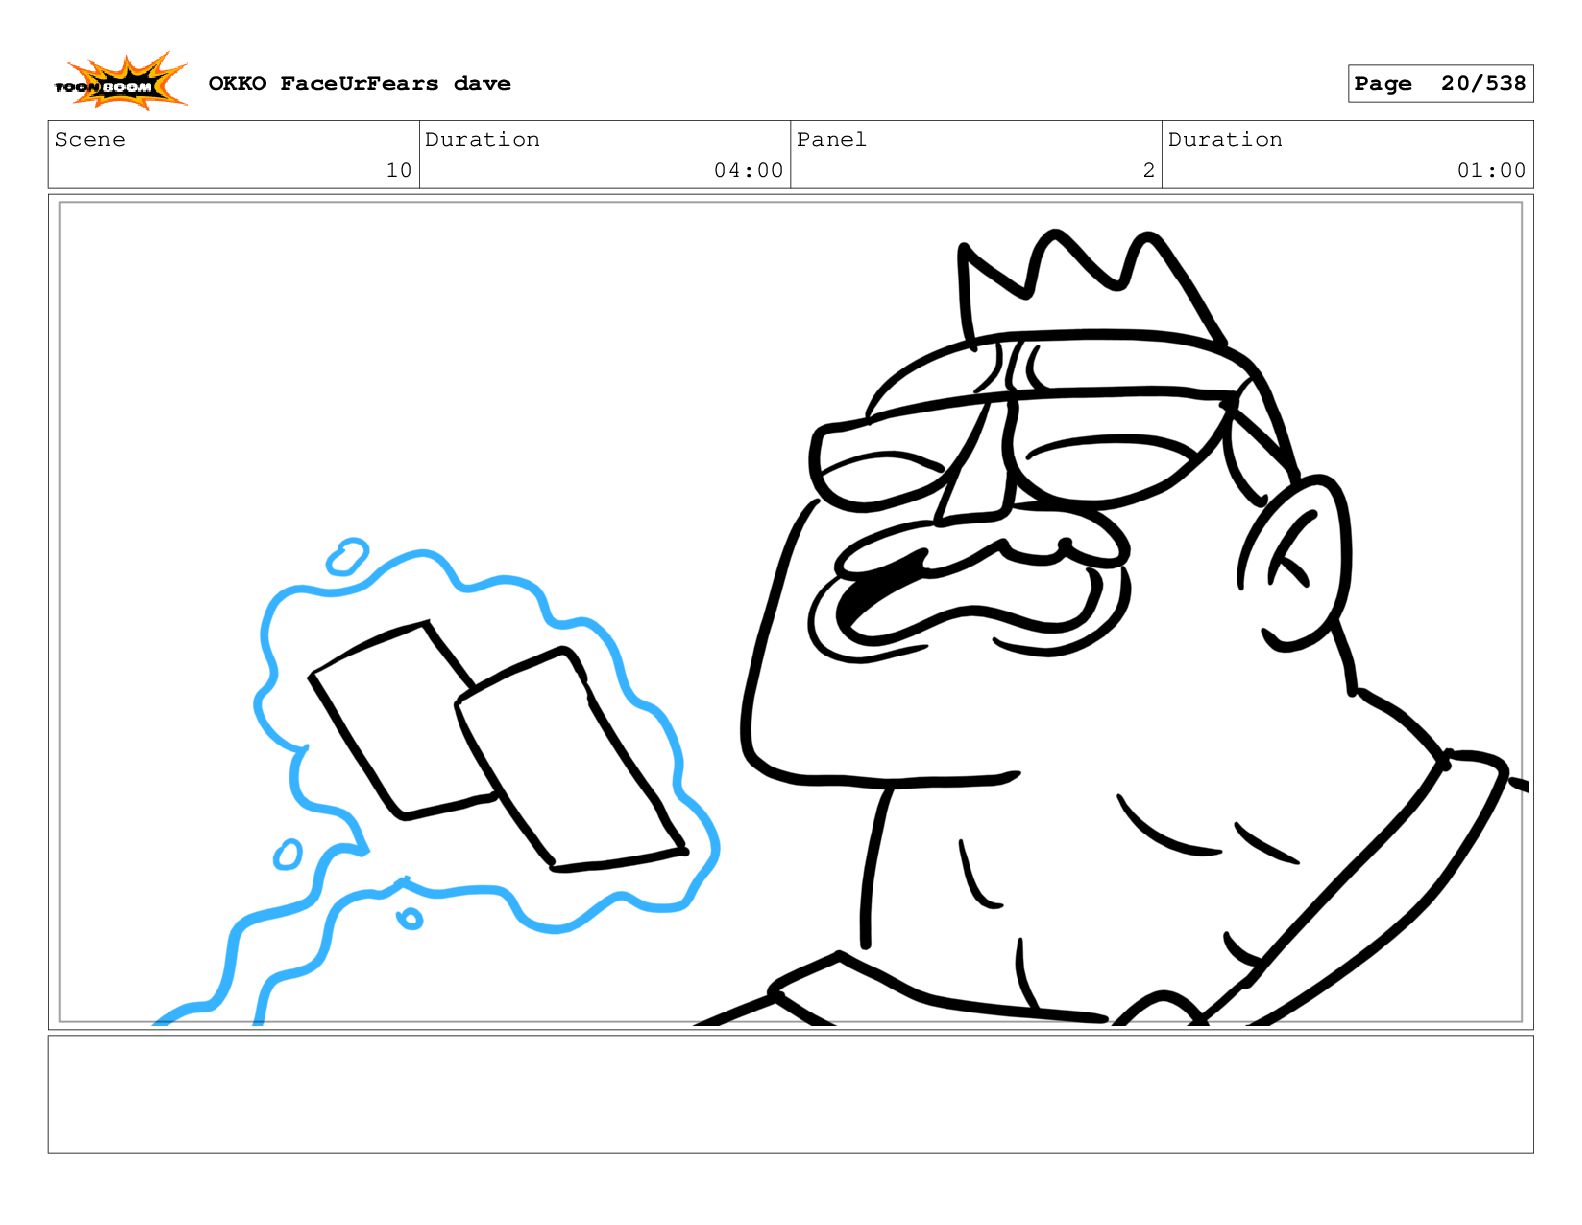
Task: Click the Toon Boom logo
Action: tap(121, 82)
